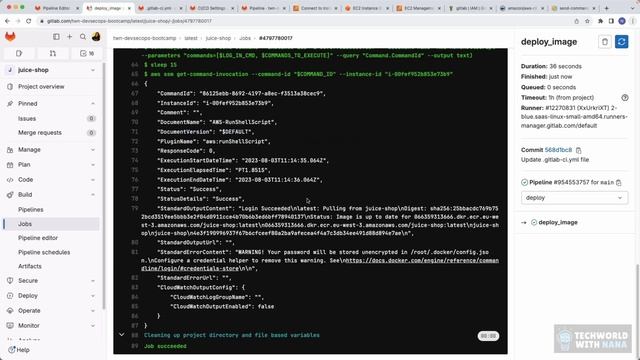This screenshot has width=640, height=360.
Task: Open the to-do list counter
Action: (87, 53)
